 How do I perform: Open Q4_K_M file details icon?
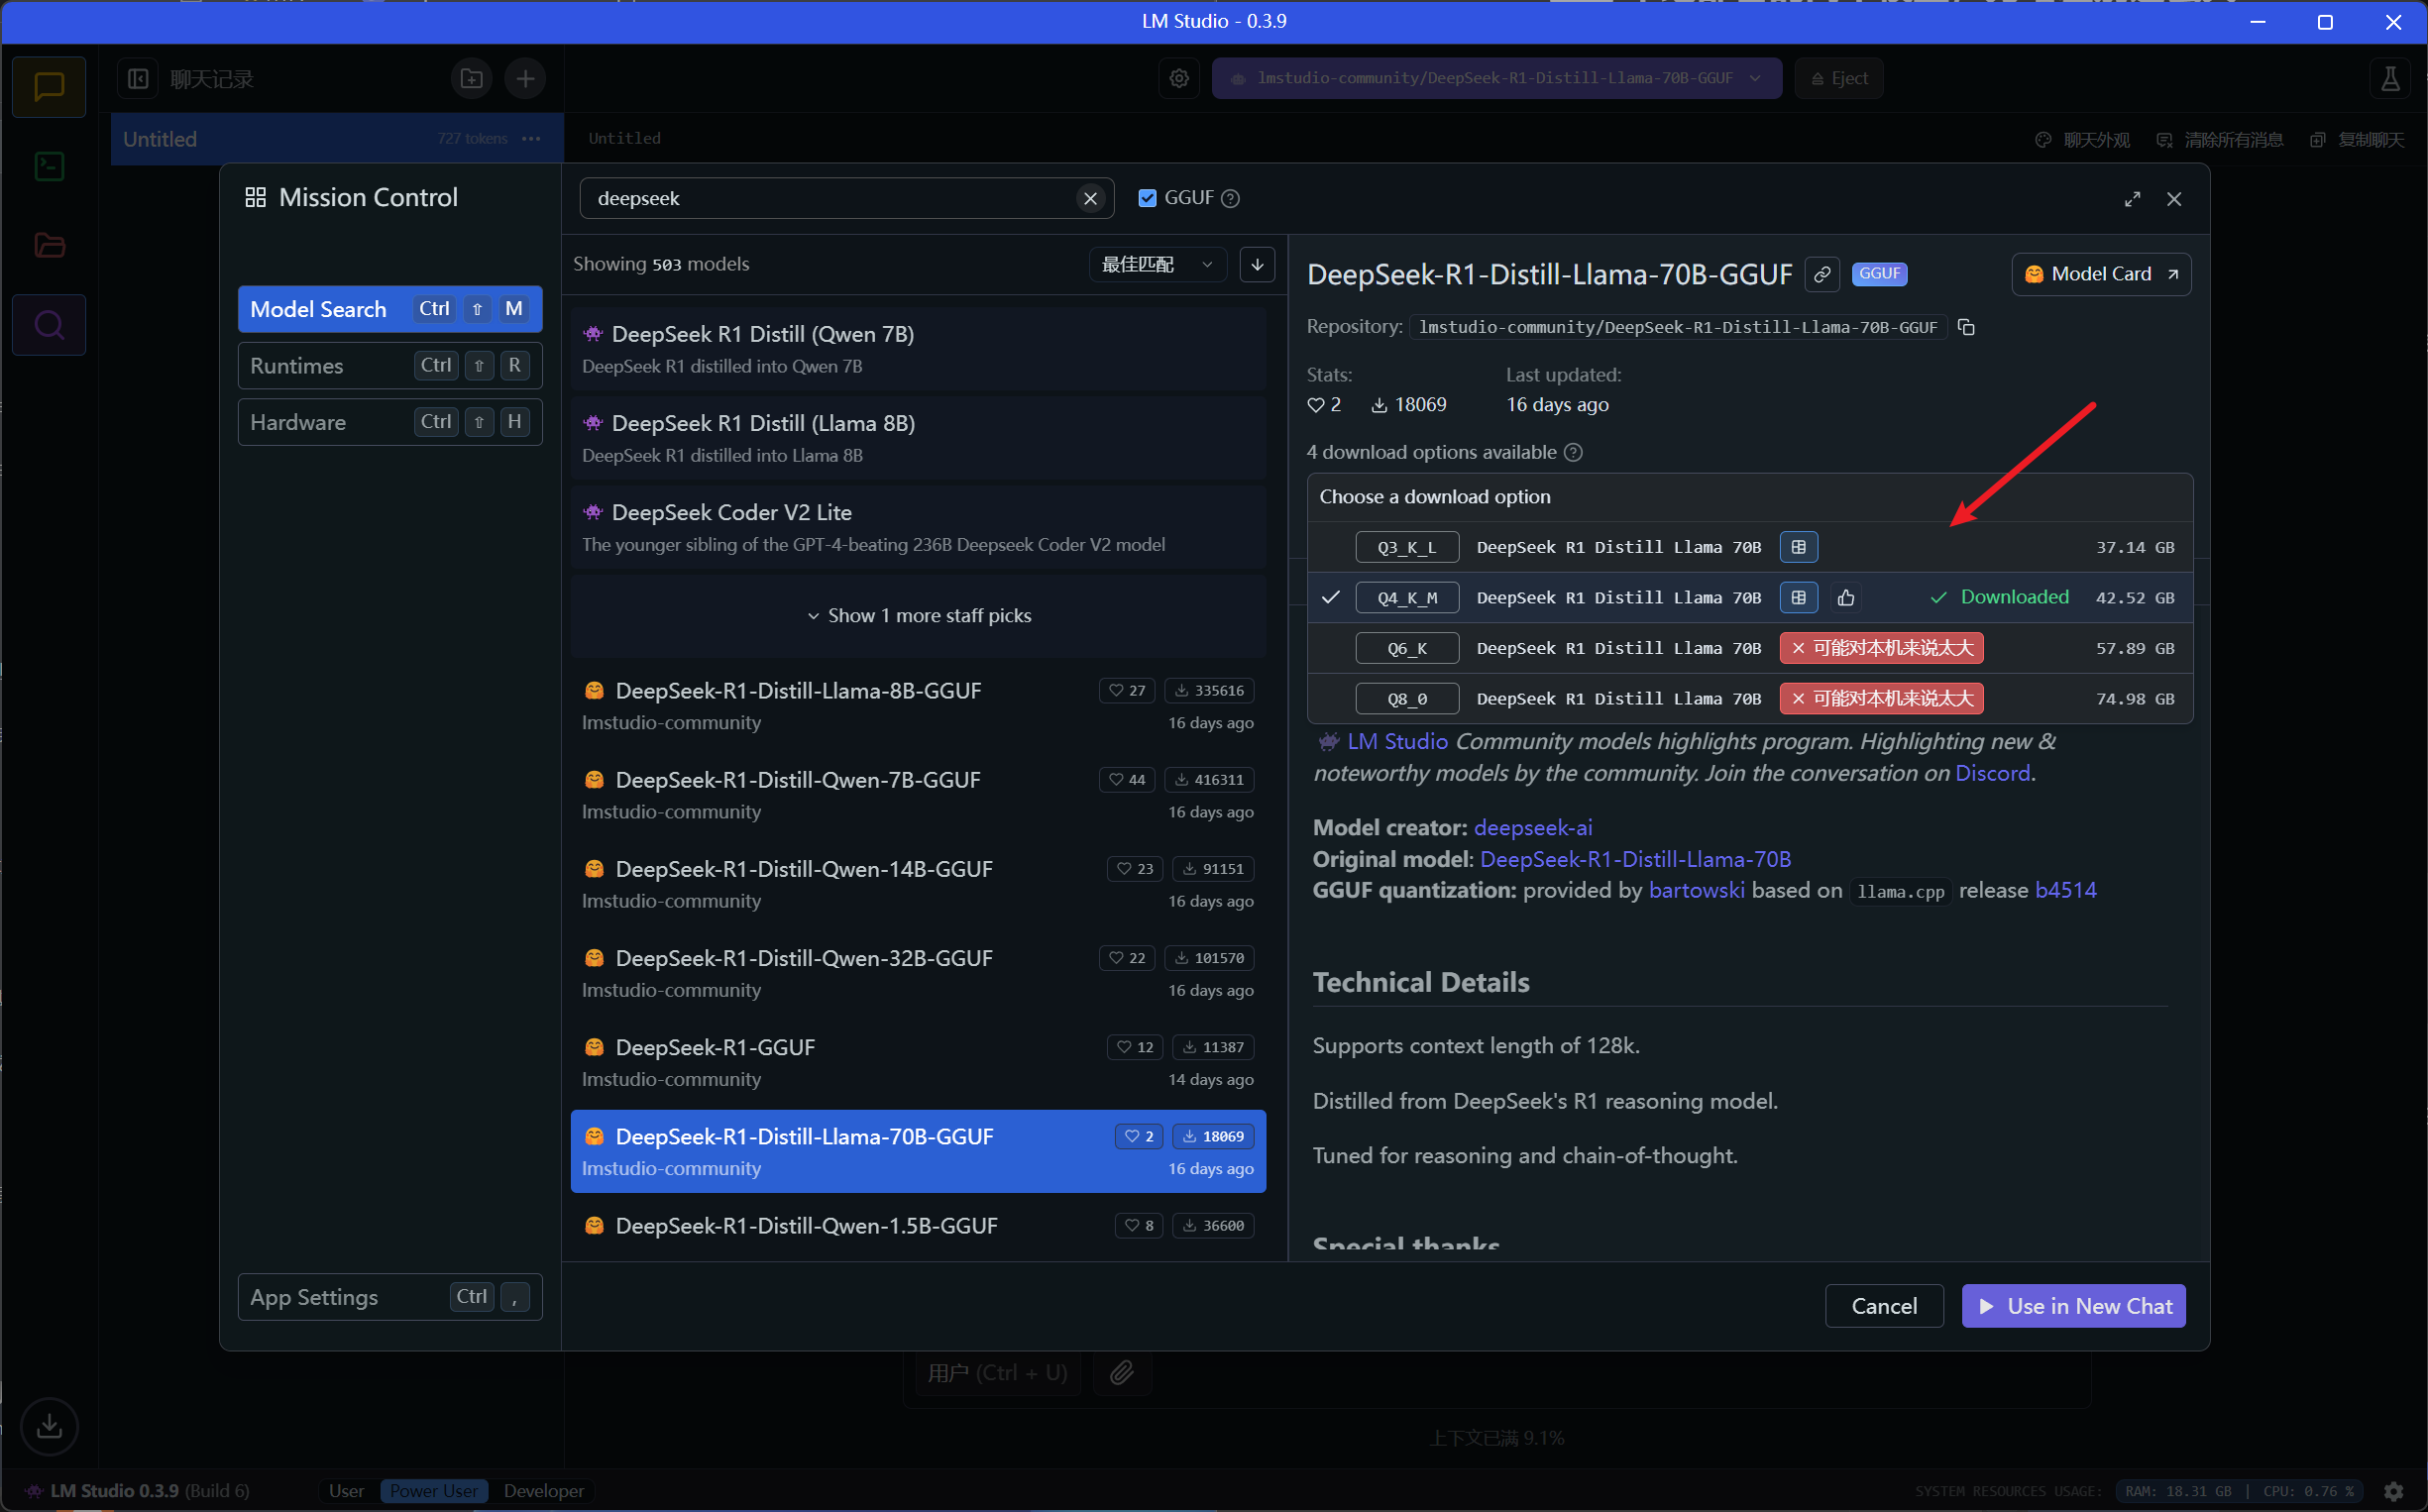[x=1798, y=597]
